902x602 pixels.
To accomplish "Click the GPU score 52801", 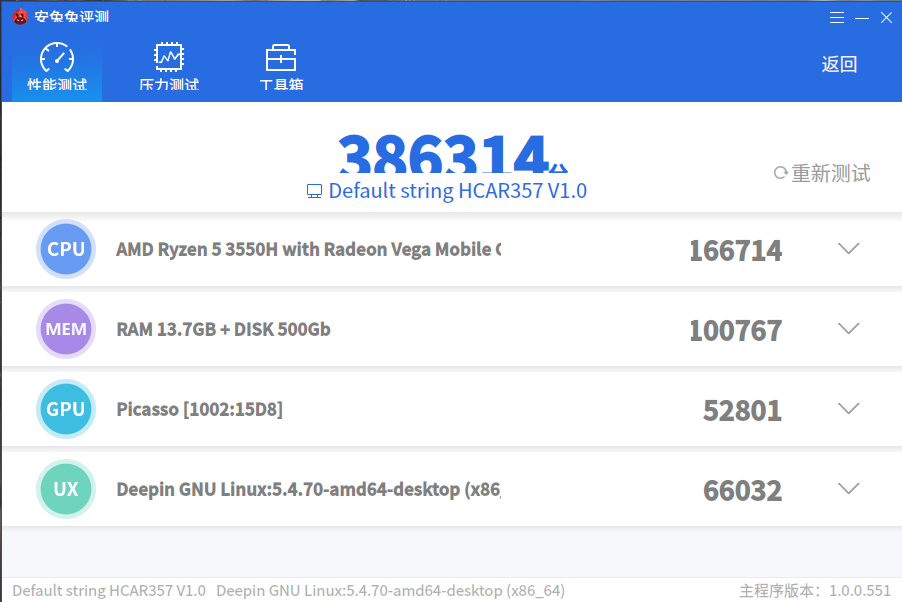I will pos(743,410).
